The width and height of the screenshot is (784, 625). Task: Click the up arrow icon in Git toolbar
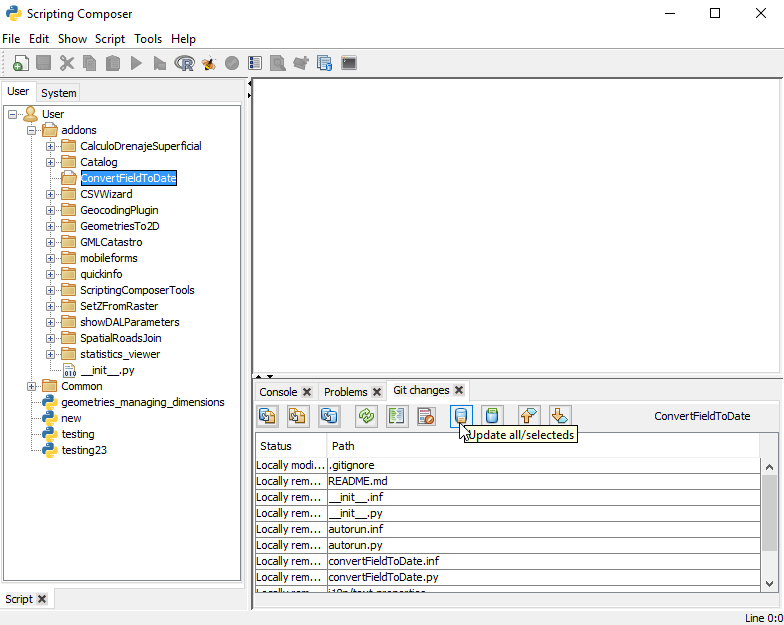point(528,416)
